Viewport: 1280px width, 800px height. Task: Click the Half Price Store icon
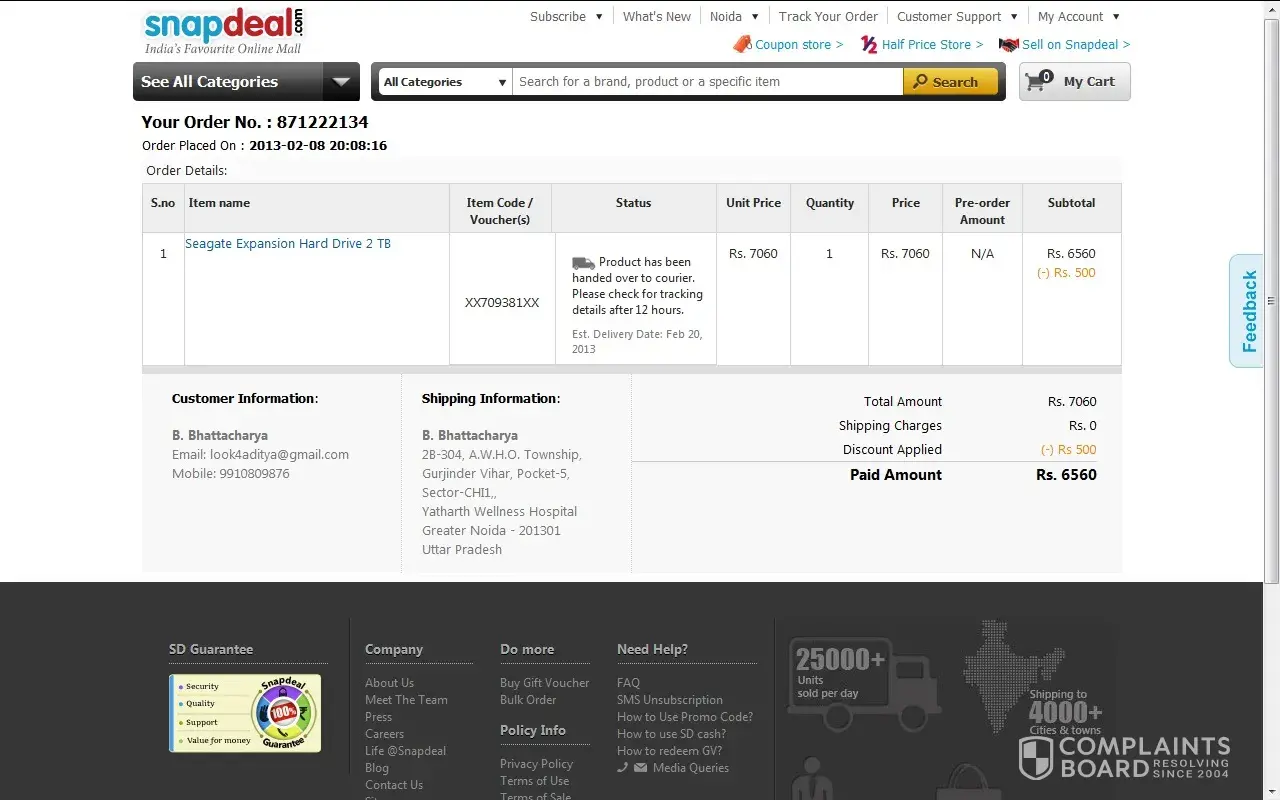[869, 44]
